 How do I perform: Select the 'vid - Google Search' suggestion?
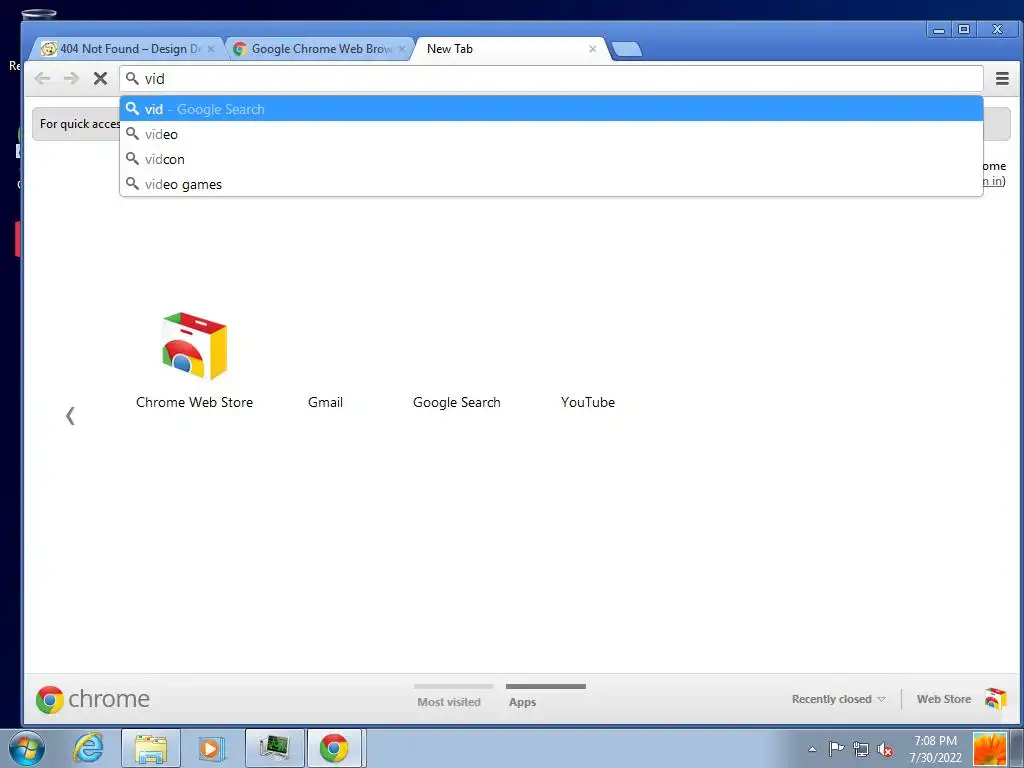(551, 109)
